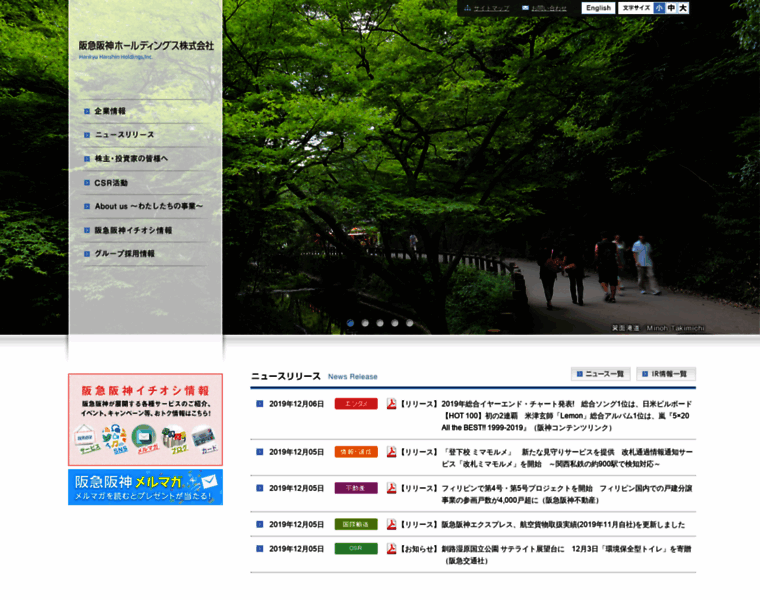
Task: Click the 阪急阪神ホールディングス company logo
Action: click(146, 48)
